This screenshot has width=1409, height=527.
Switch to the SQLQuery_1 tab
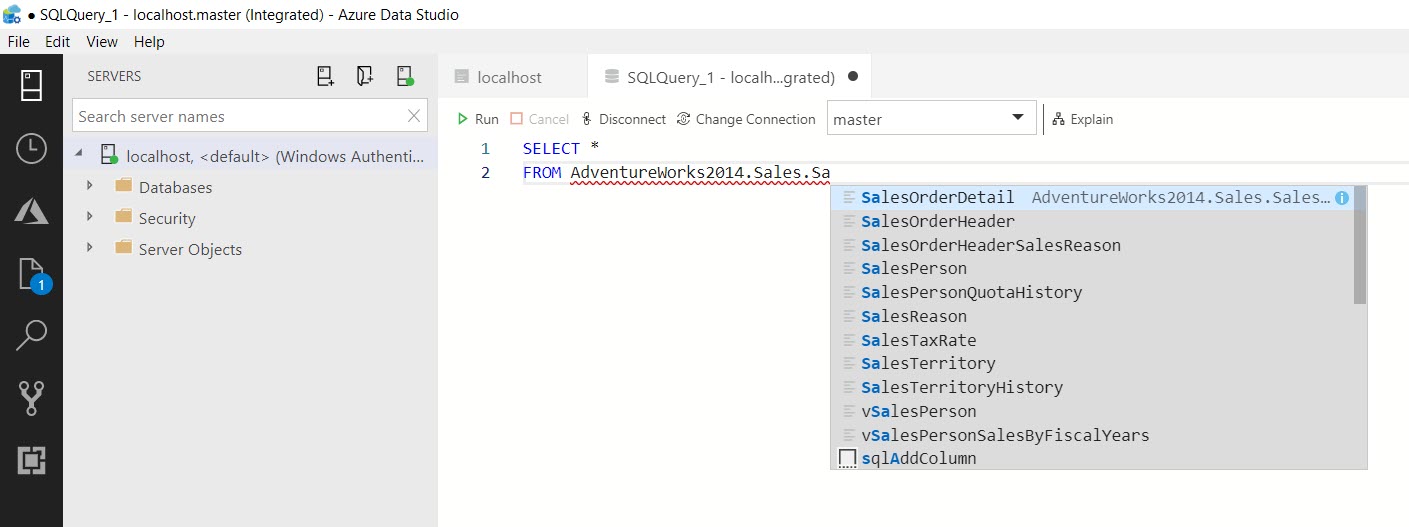[x=730, y=77]
